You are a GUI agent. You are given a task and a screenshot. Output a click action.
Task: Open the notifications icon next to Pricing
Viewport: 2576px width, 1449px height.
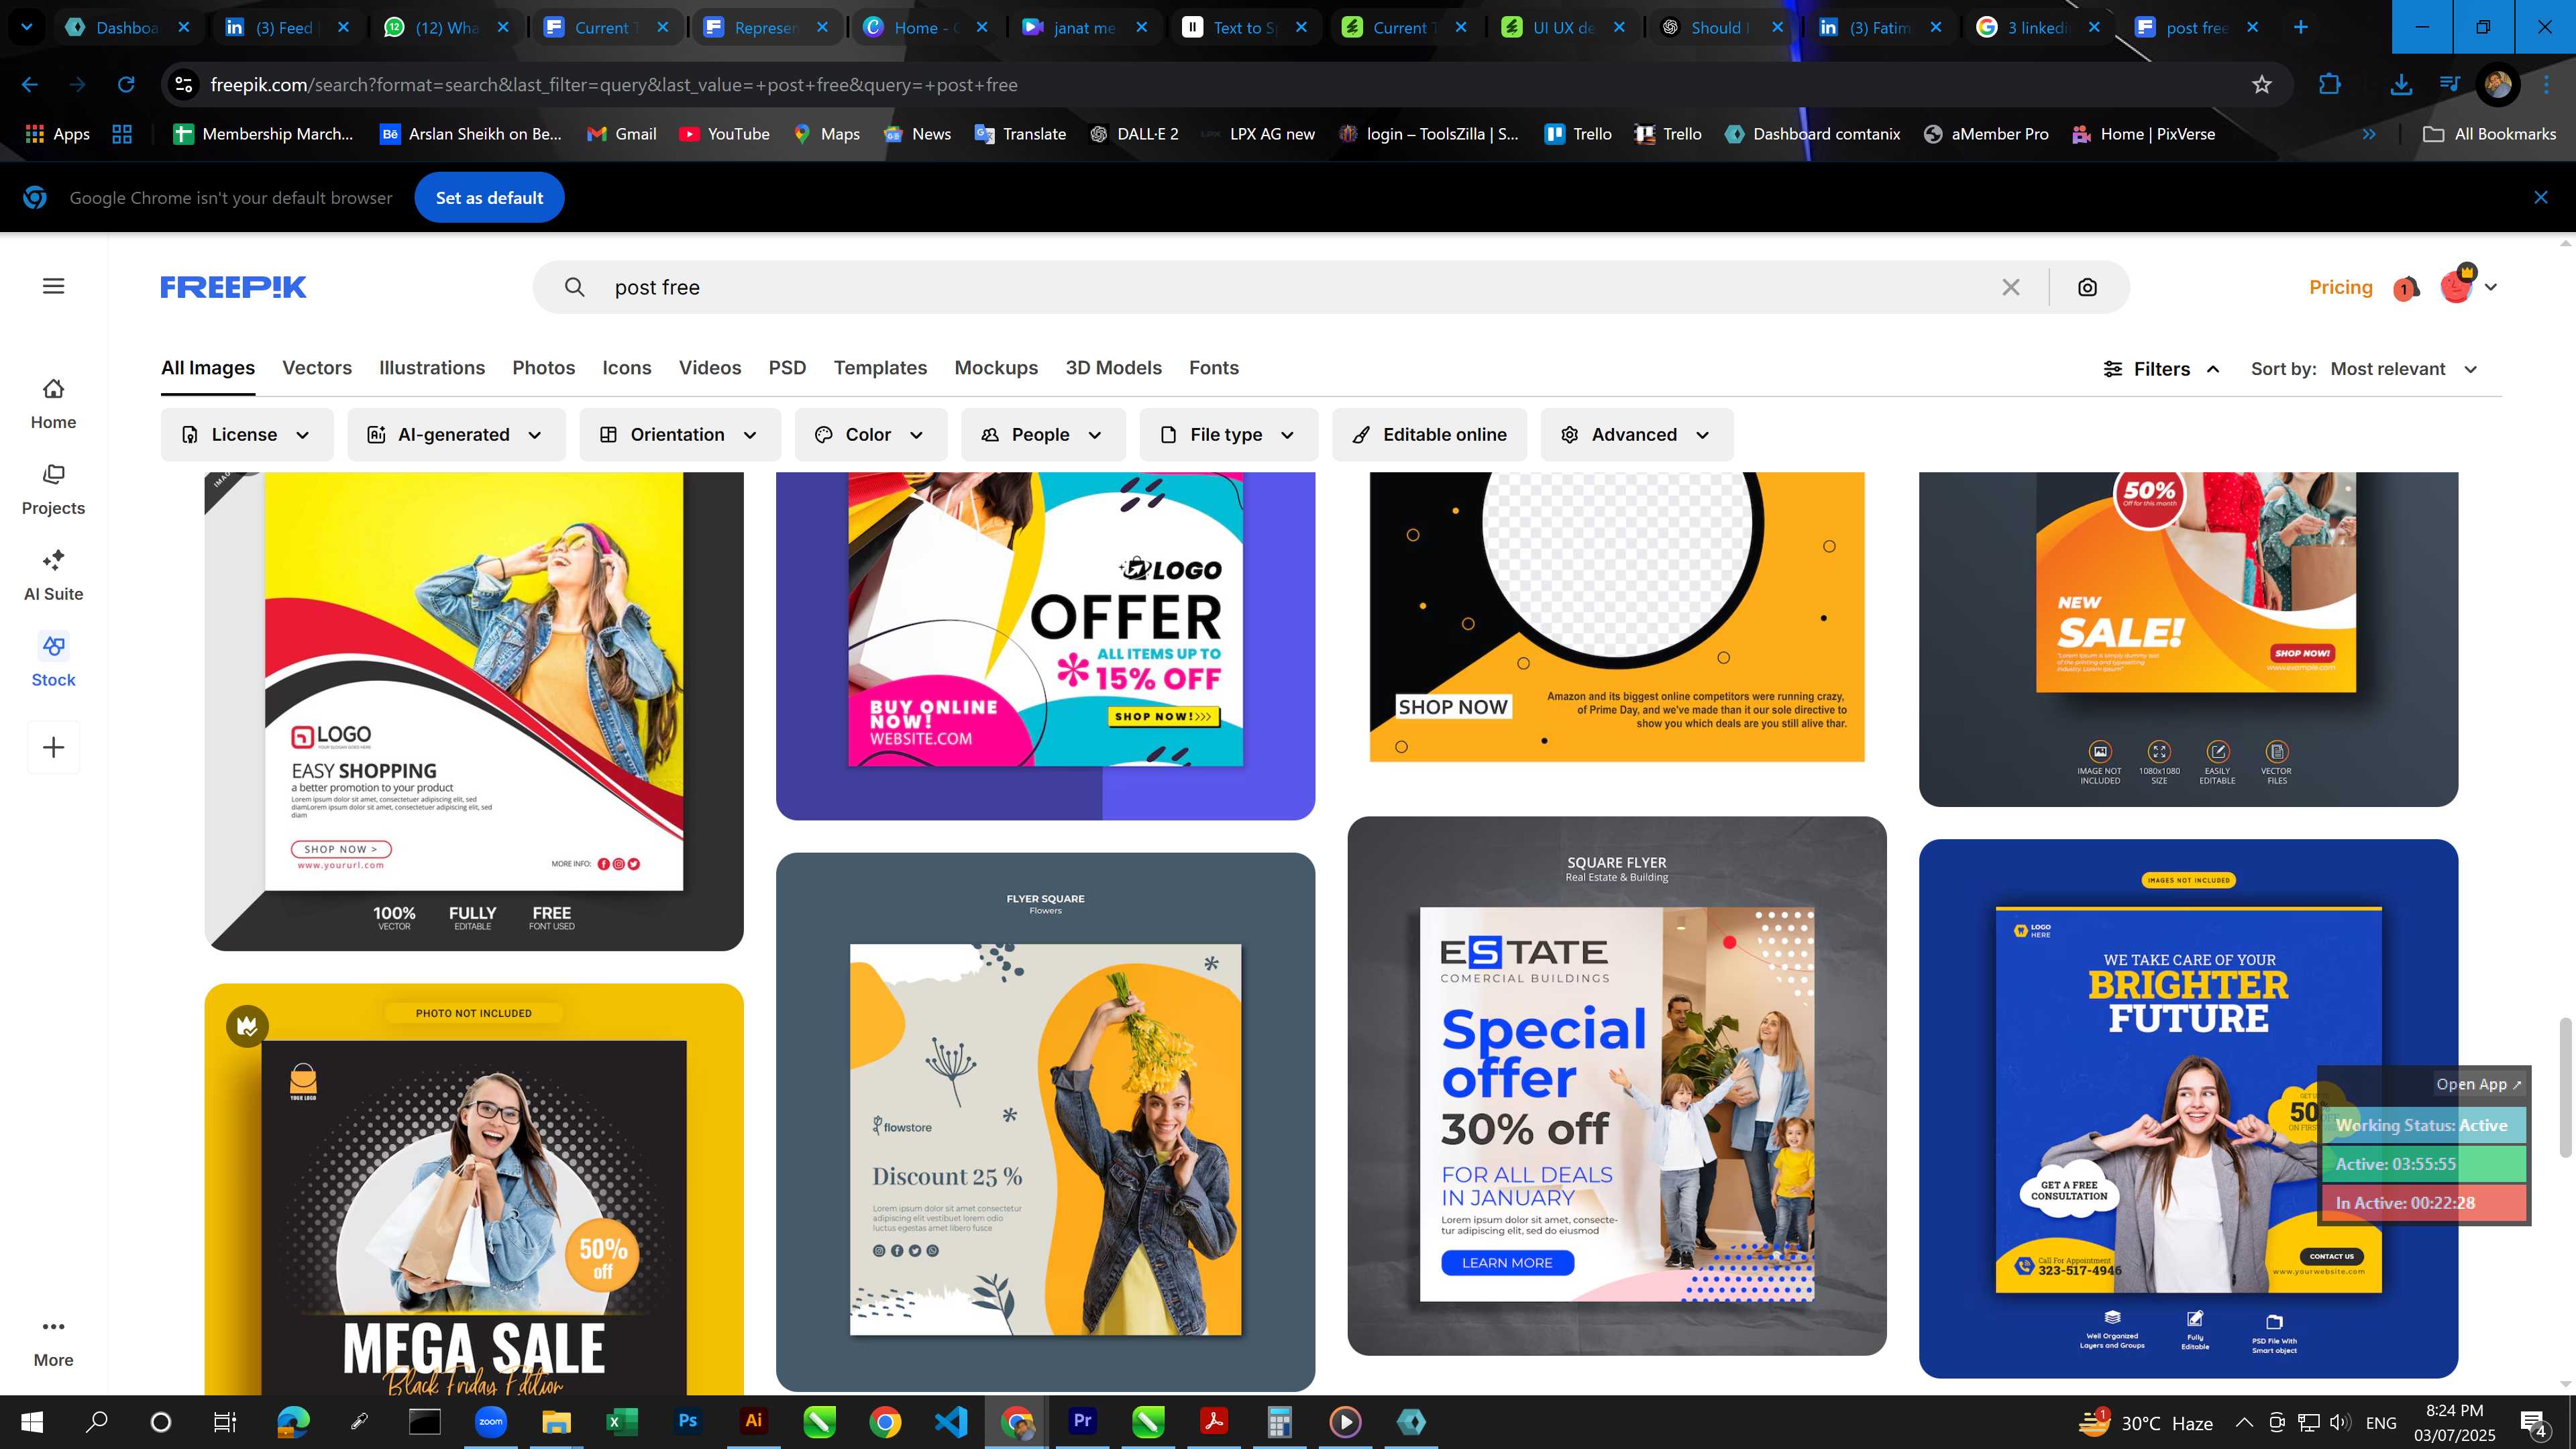(x=2405, y=288)
